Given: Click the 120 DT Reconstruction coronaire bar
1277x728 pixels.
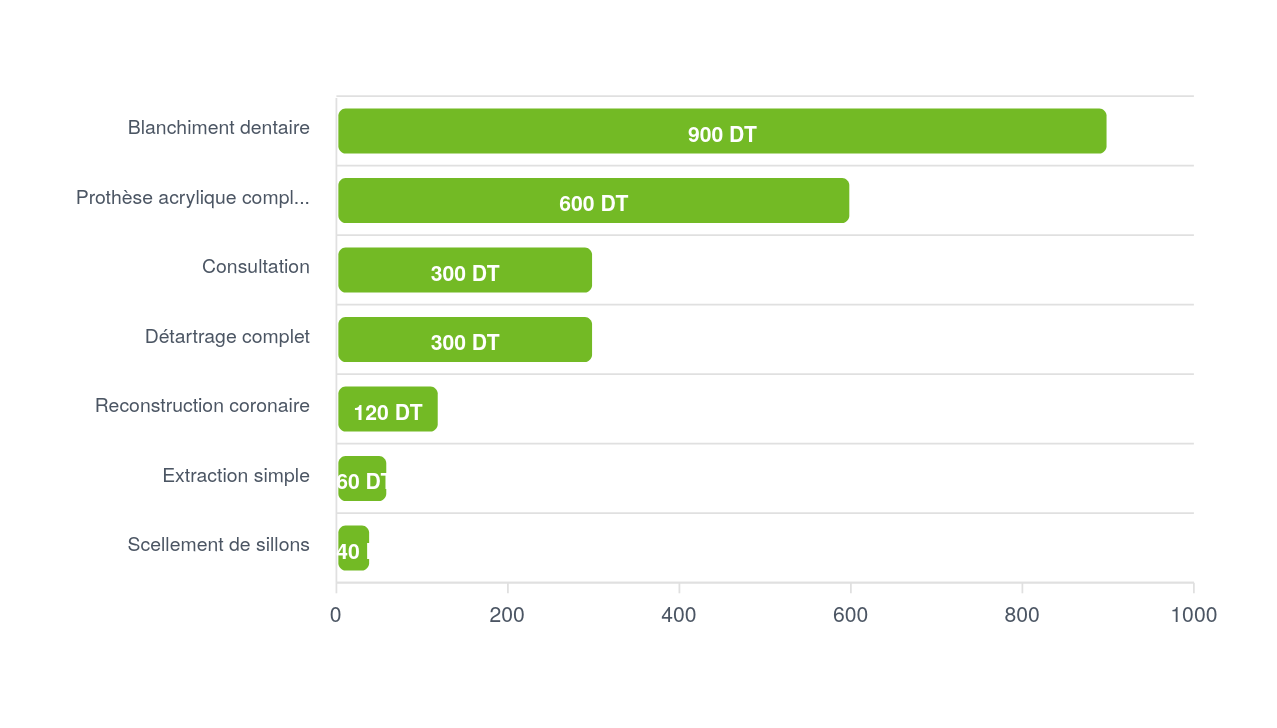Looking at the screenshot, I should (388, 409).
